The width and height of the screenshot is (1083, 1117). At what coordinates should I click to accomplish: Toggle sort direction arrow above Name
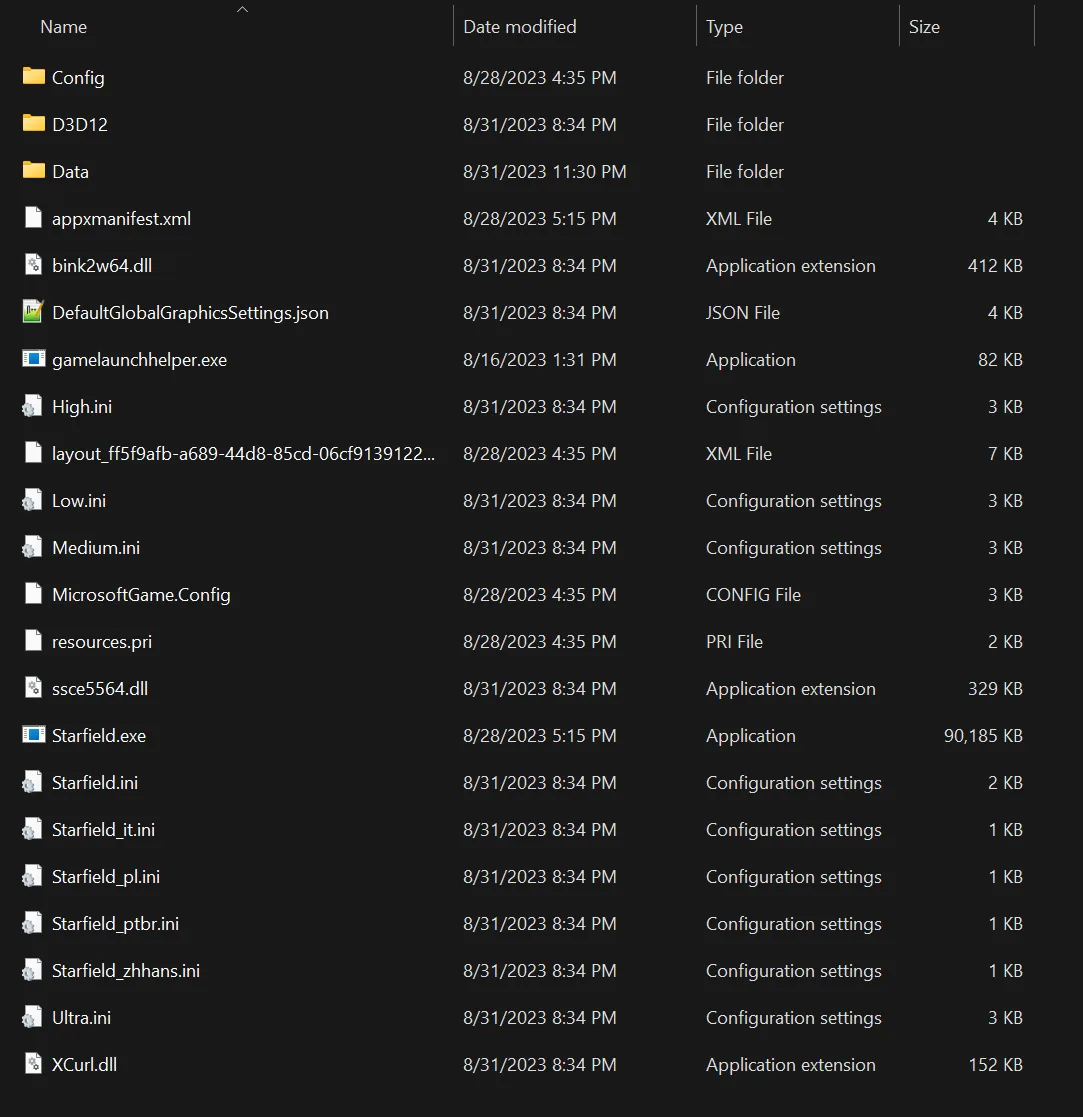242,9
